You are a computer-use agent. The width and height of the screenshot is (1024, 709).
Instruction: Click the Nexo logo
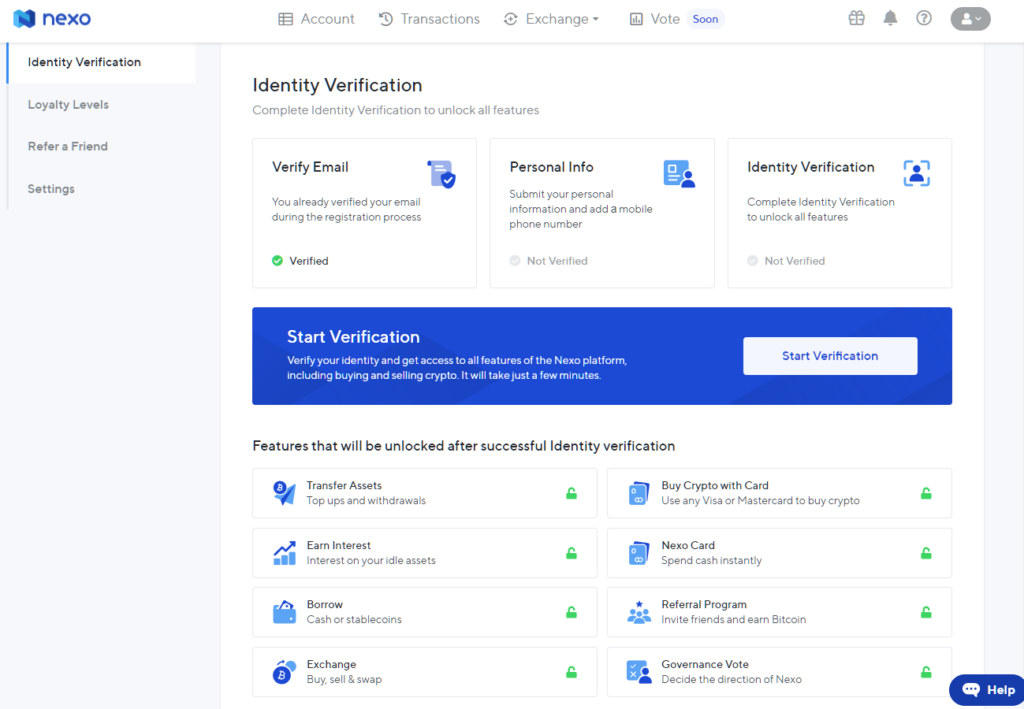[52, 18]
